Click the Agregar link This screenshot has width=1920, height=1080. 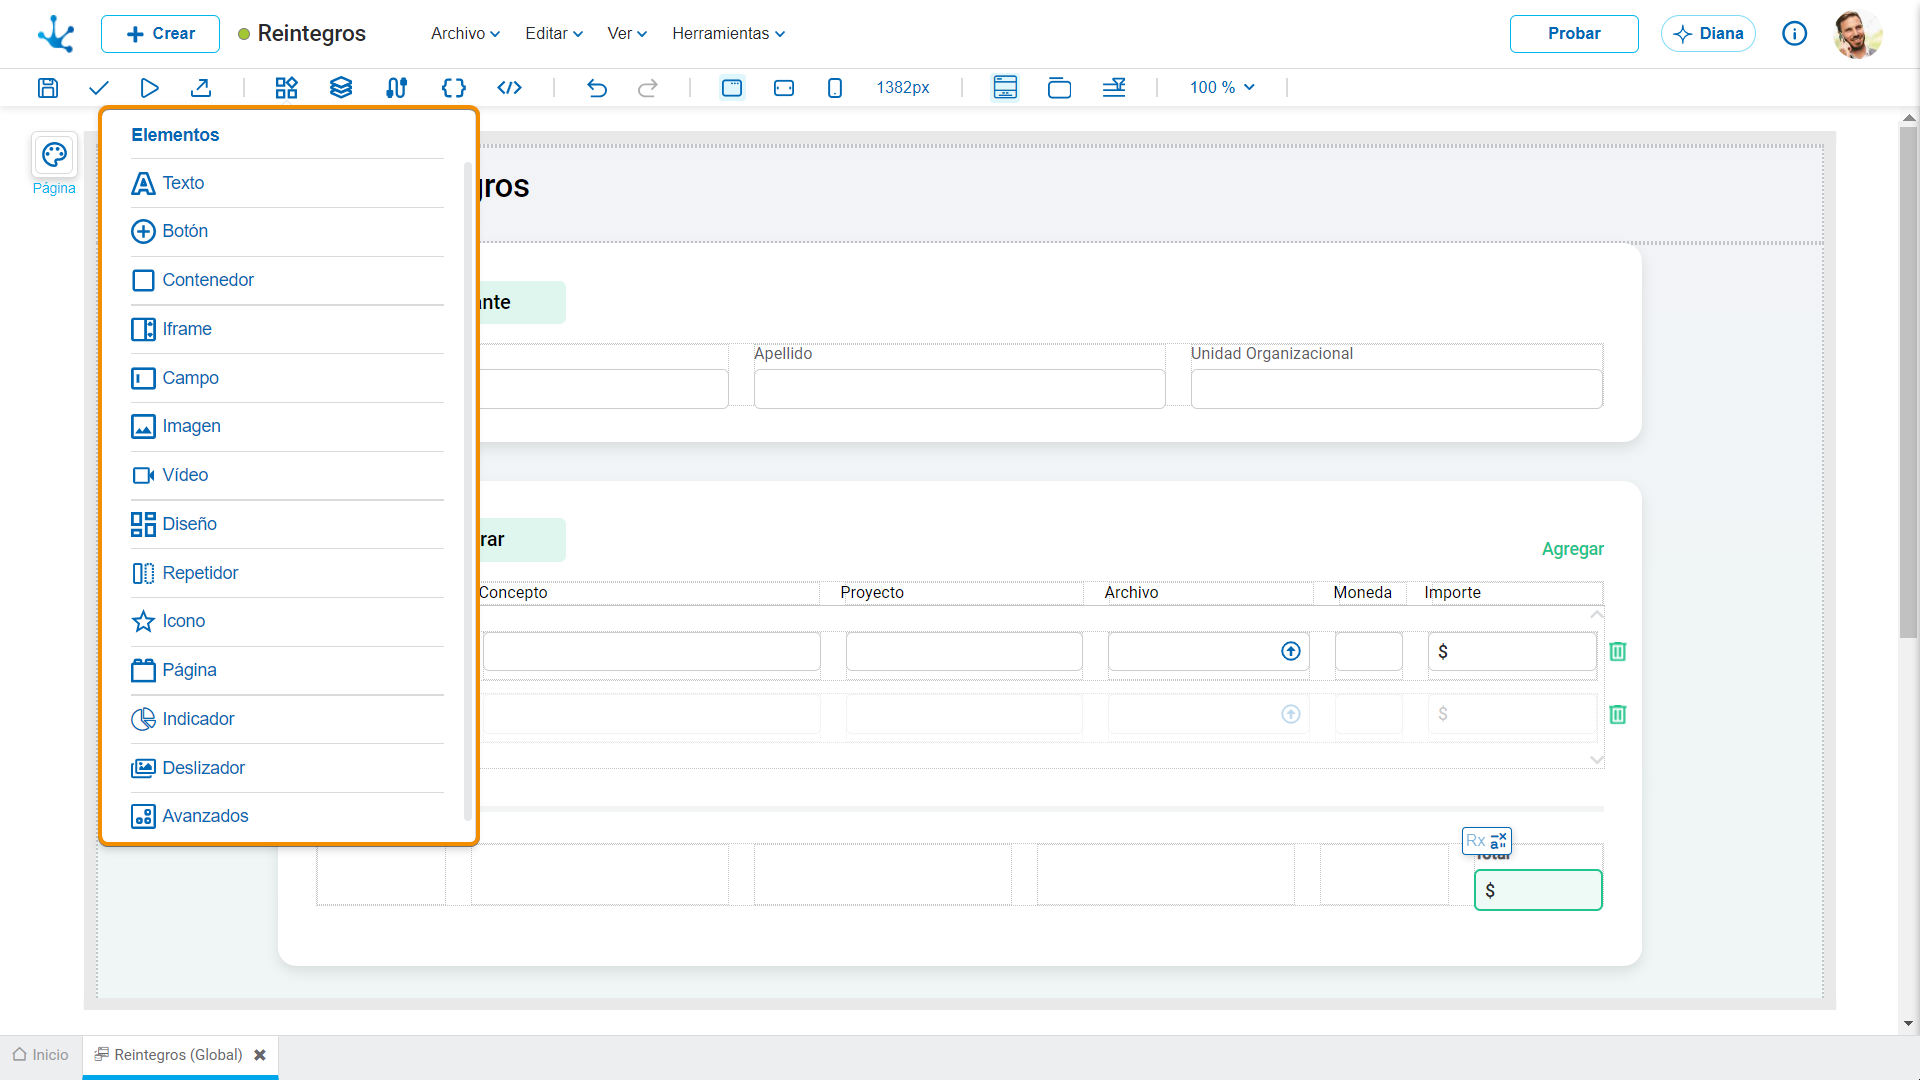pos(1572,550)
